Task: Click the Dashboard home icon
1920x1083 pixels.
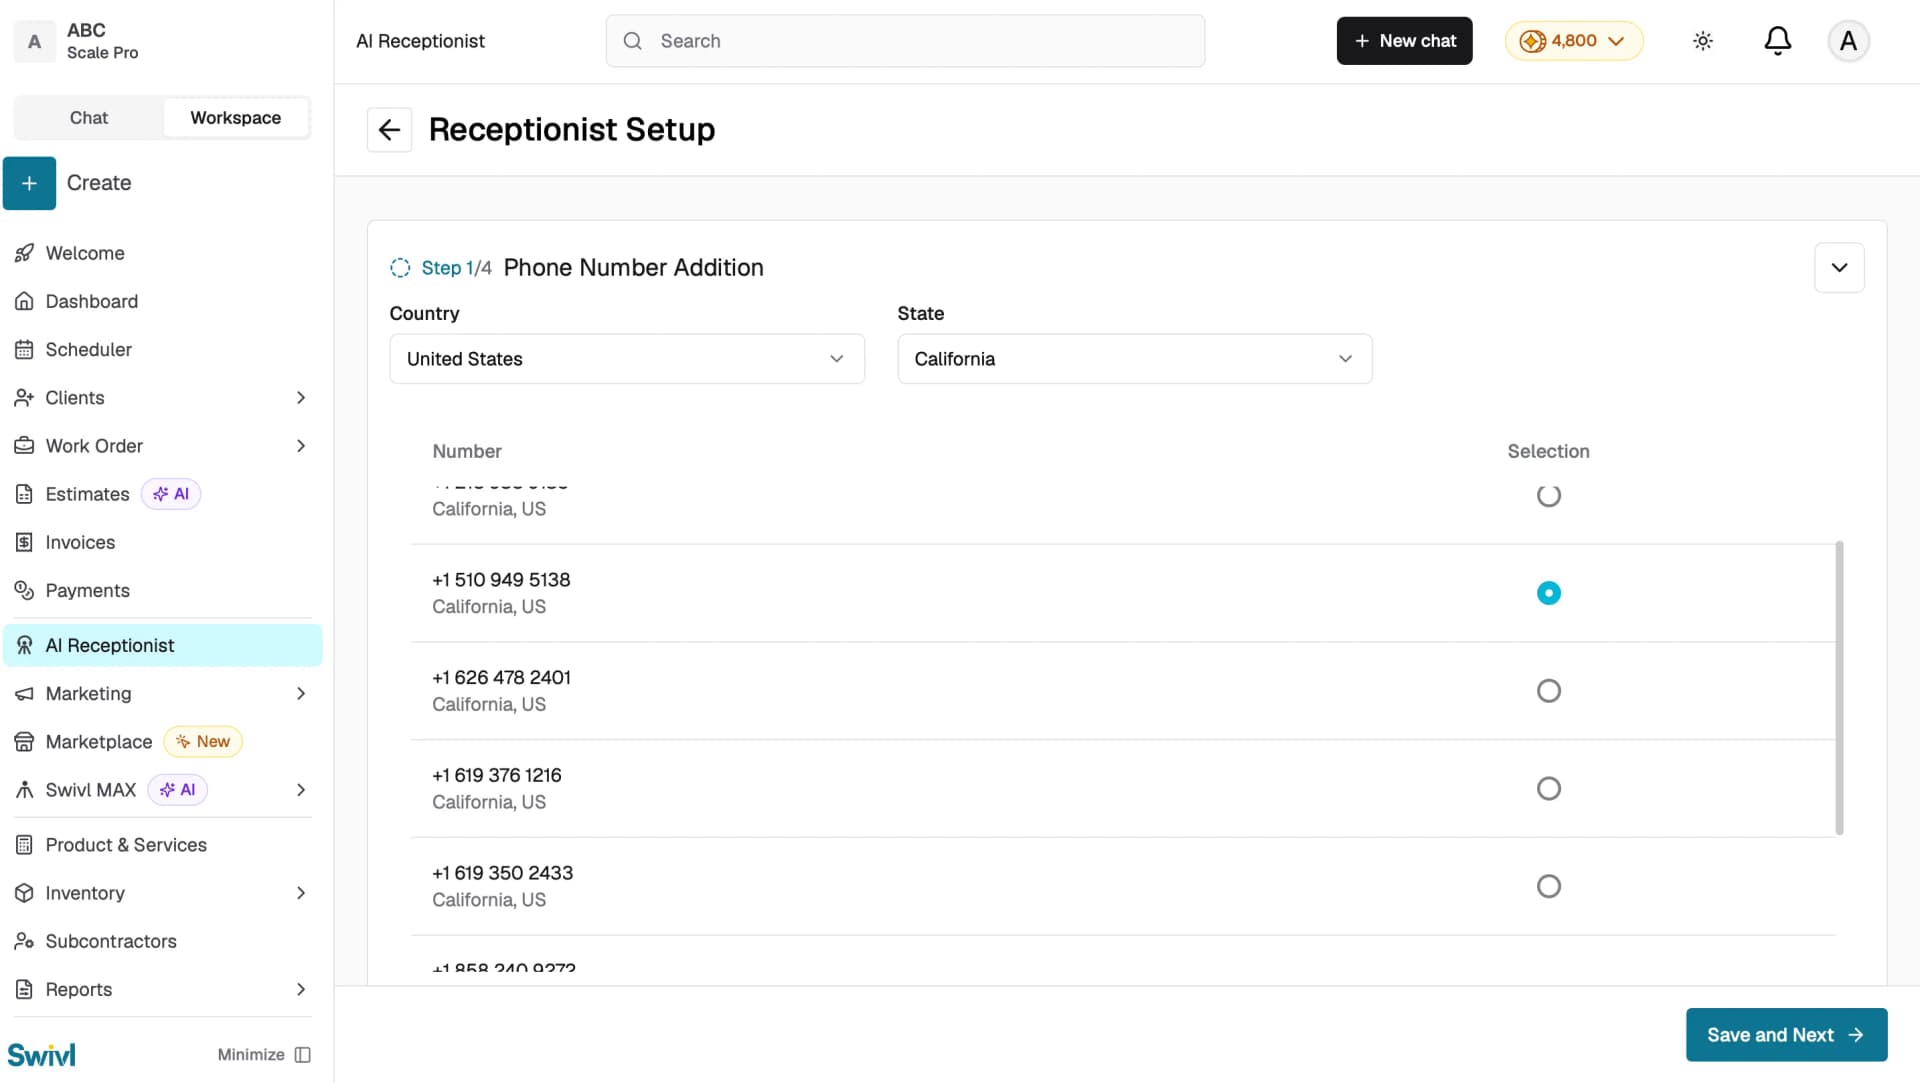Action: coord(24,301)
